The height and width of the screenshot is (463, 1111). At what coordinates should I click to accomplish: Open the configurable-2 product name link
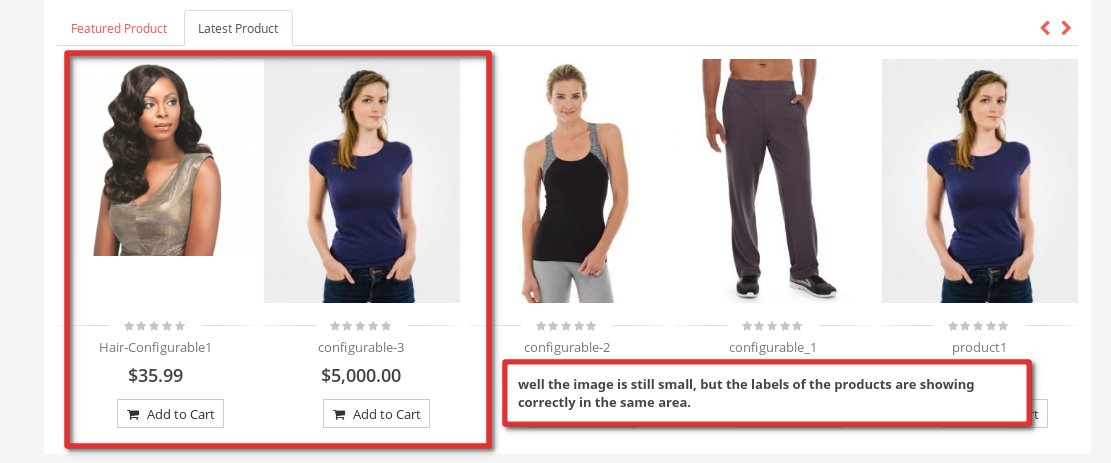click(567, 347)
